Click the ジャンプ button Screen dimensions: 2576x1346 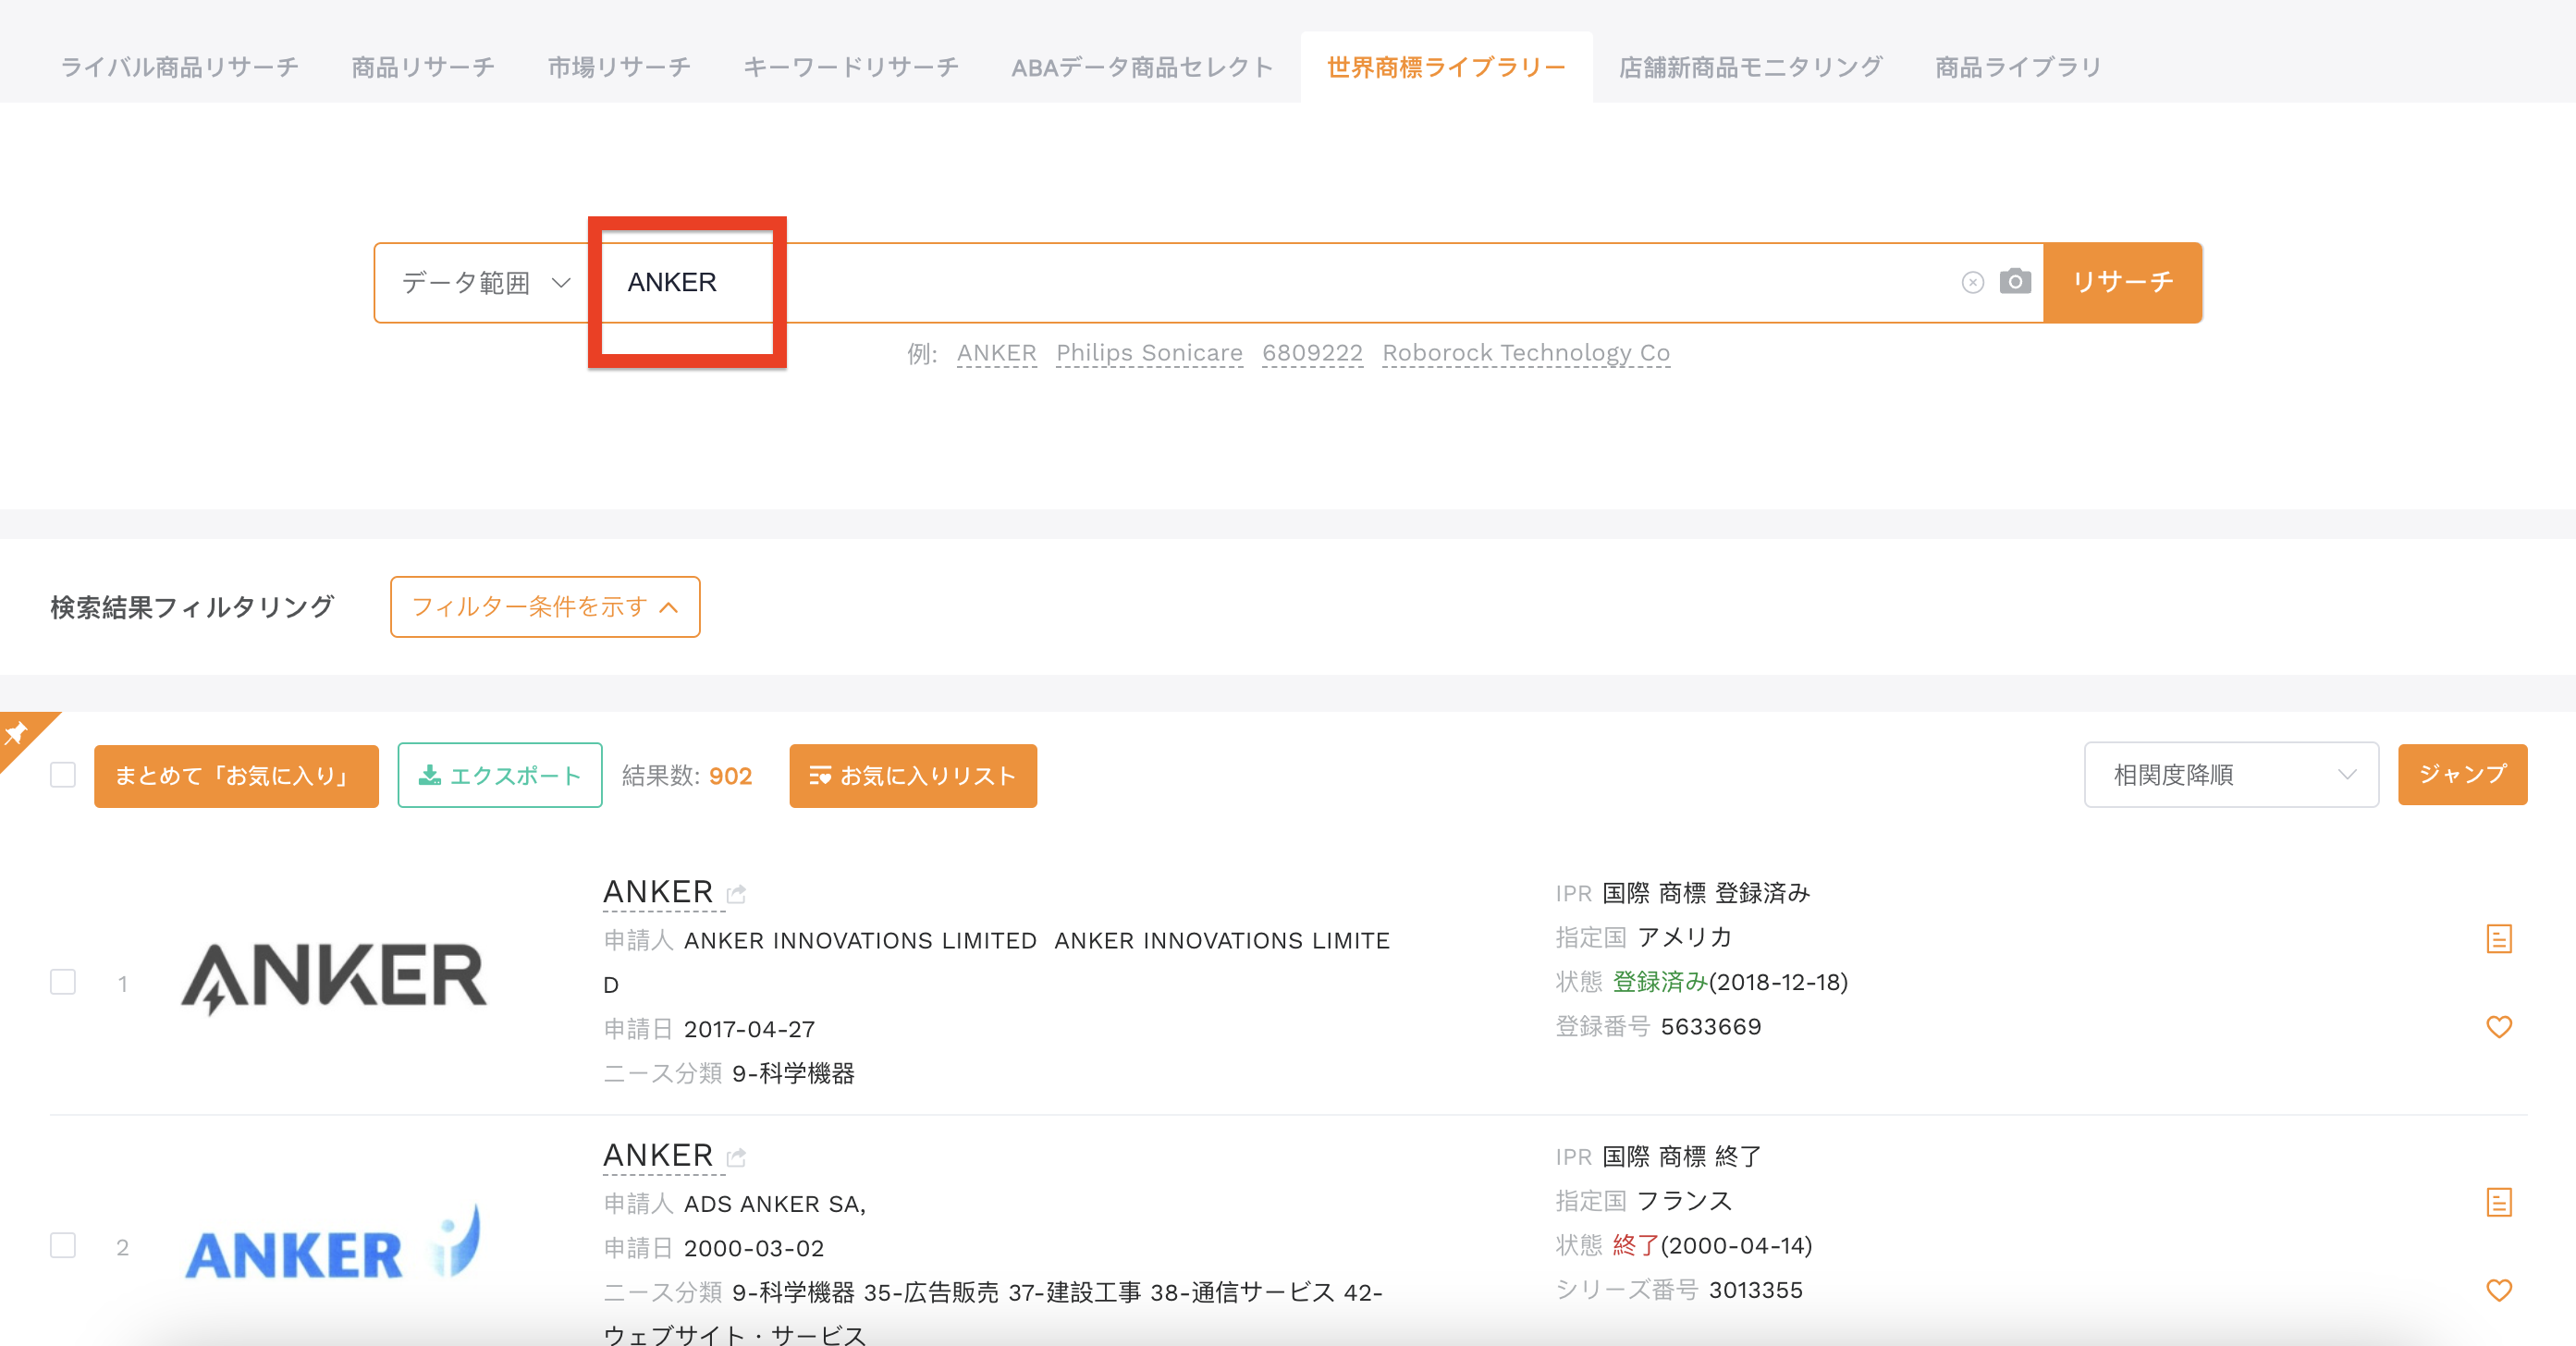coord(2462,774)
